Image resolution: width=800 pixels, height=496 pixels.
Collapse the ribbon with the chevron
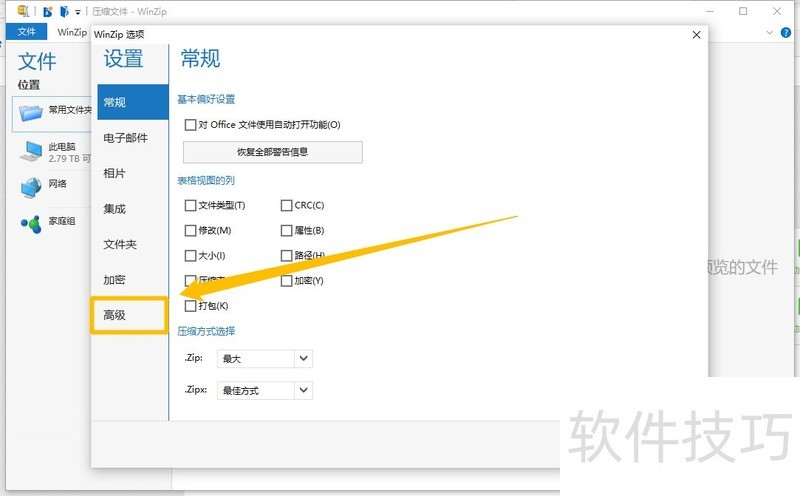pos(772,32)
